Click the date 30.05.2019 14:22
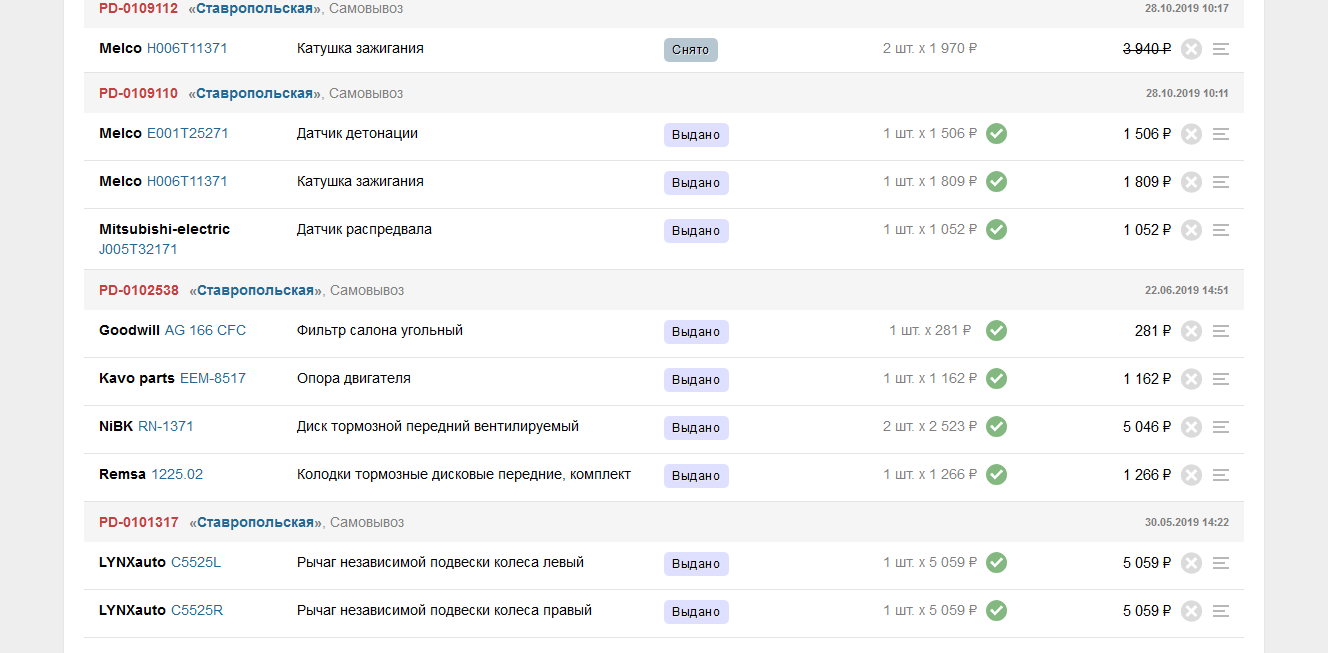 pos(1187,522)
